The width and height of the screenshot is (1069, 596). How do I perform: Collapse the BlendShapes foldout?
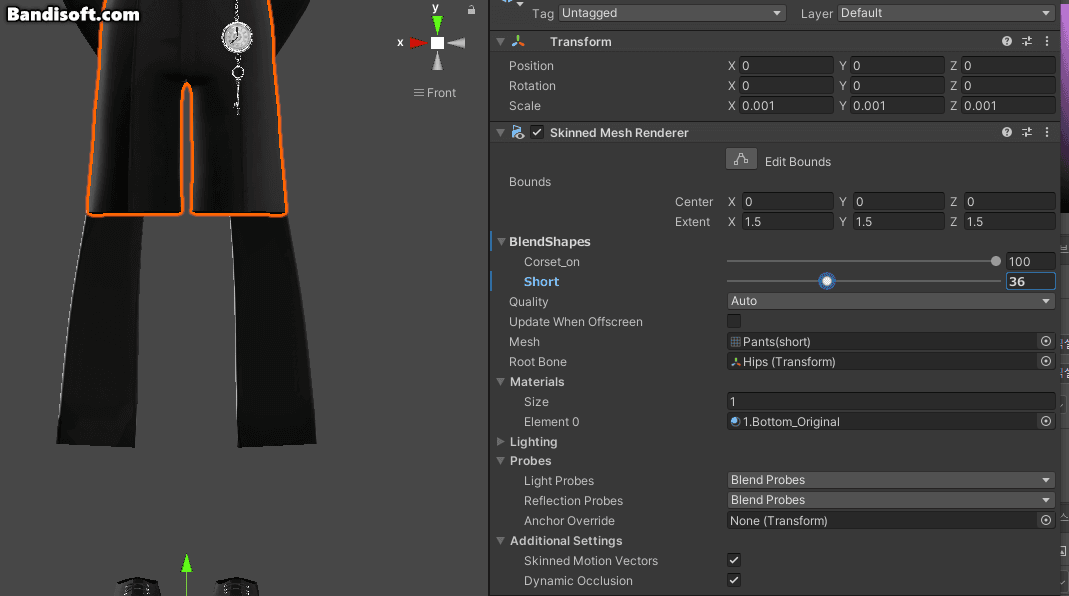click(x=501, y=241)
